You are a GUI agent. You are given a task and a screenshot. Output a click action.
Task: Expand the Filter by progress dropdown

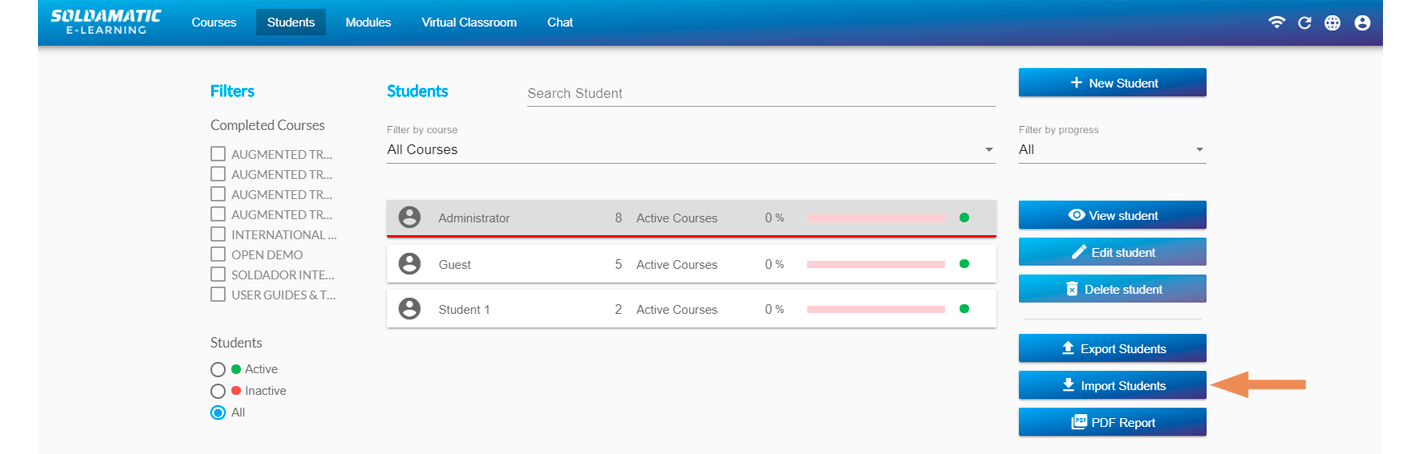(x=1111, y=150)
